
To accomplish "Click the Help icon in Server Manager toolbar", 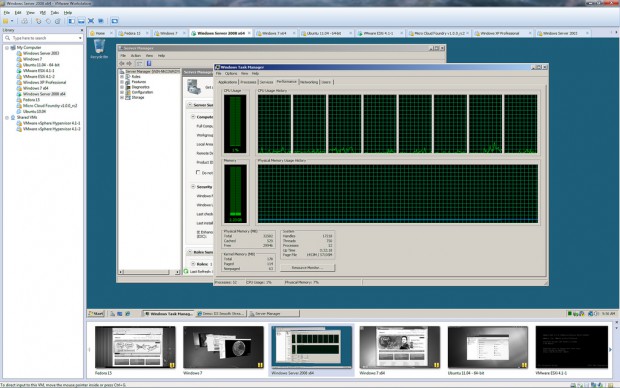I will pos(149,63).
